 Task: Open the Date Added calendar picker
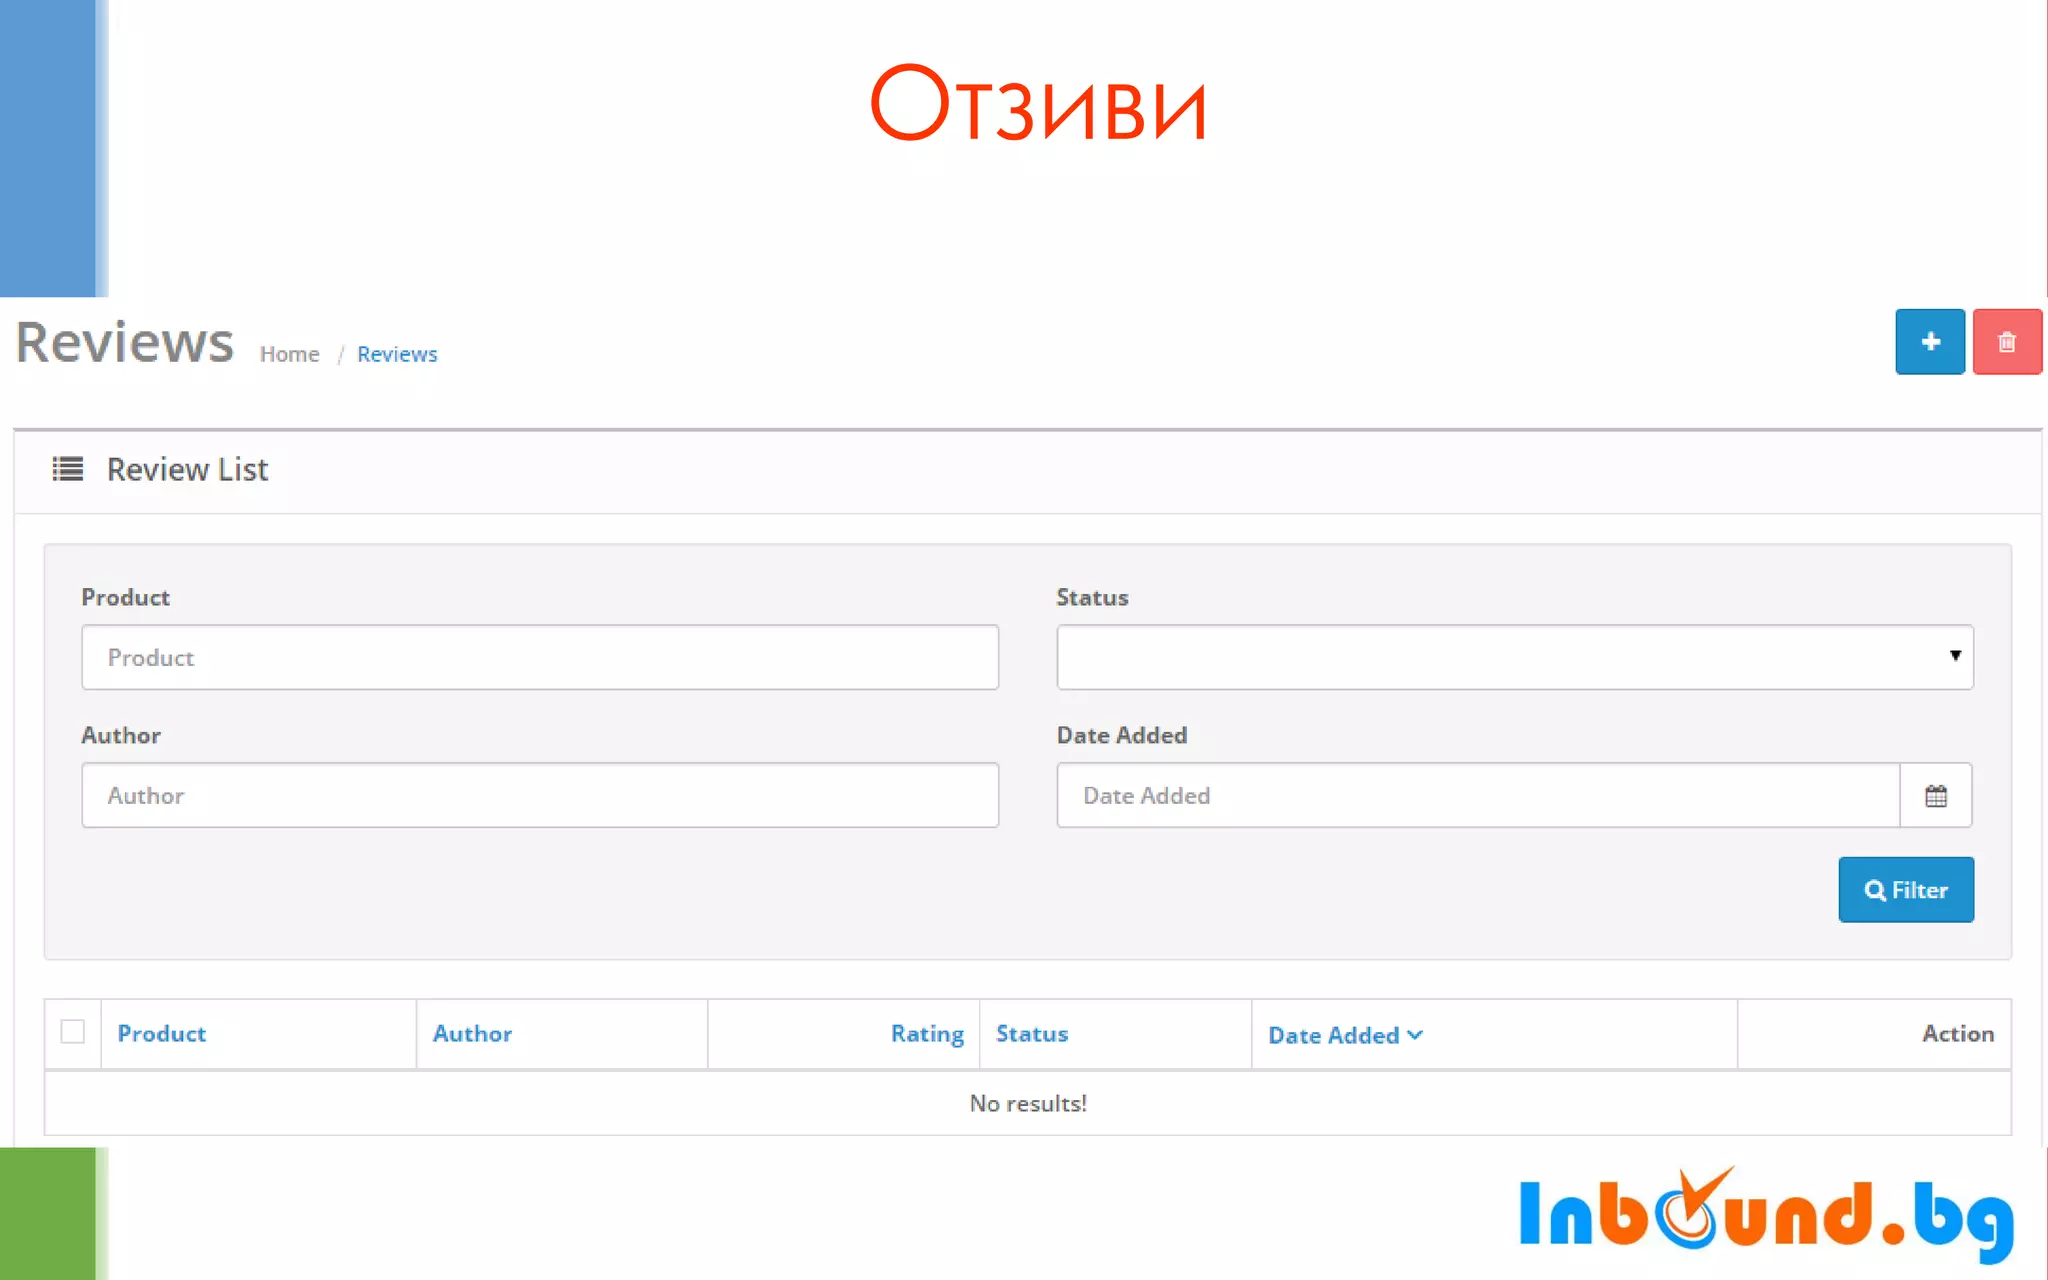point(1936,796)
